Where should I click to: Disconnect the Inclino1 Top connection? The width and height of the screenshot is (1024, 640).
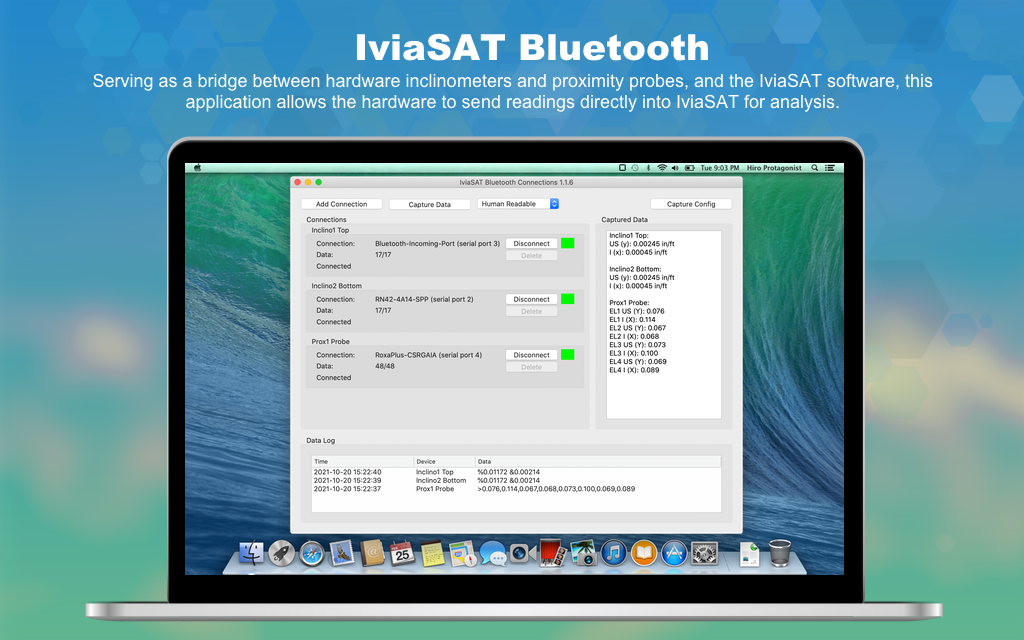531,243
